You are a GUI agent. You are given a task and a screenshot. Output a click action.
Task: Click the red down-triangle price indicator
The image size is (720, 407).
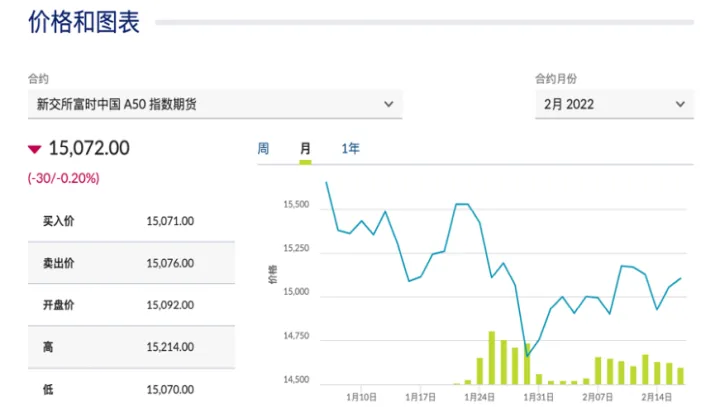[35, 149]
